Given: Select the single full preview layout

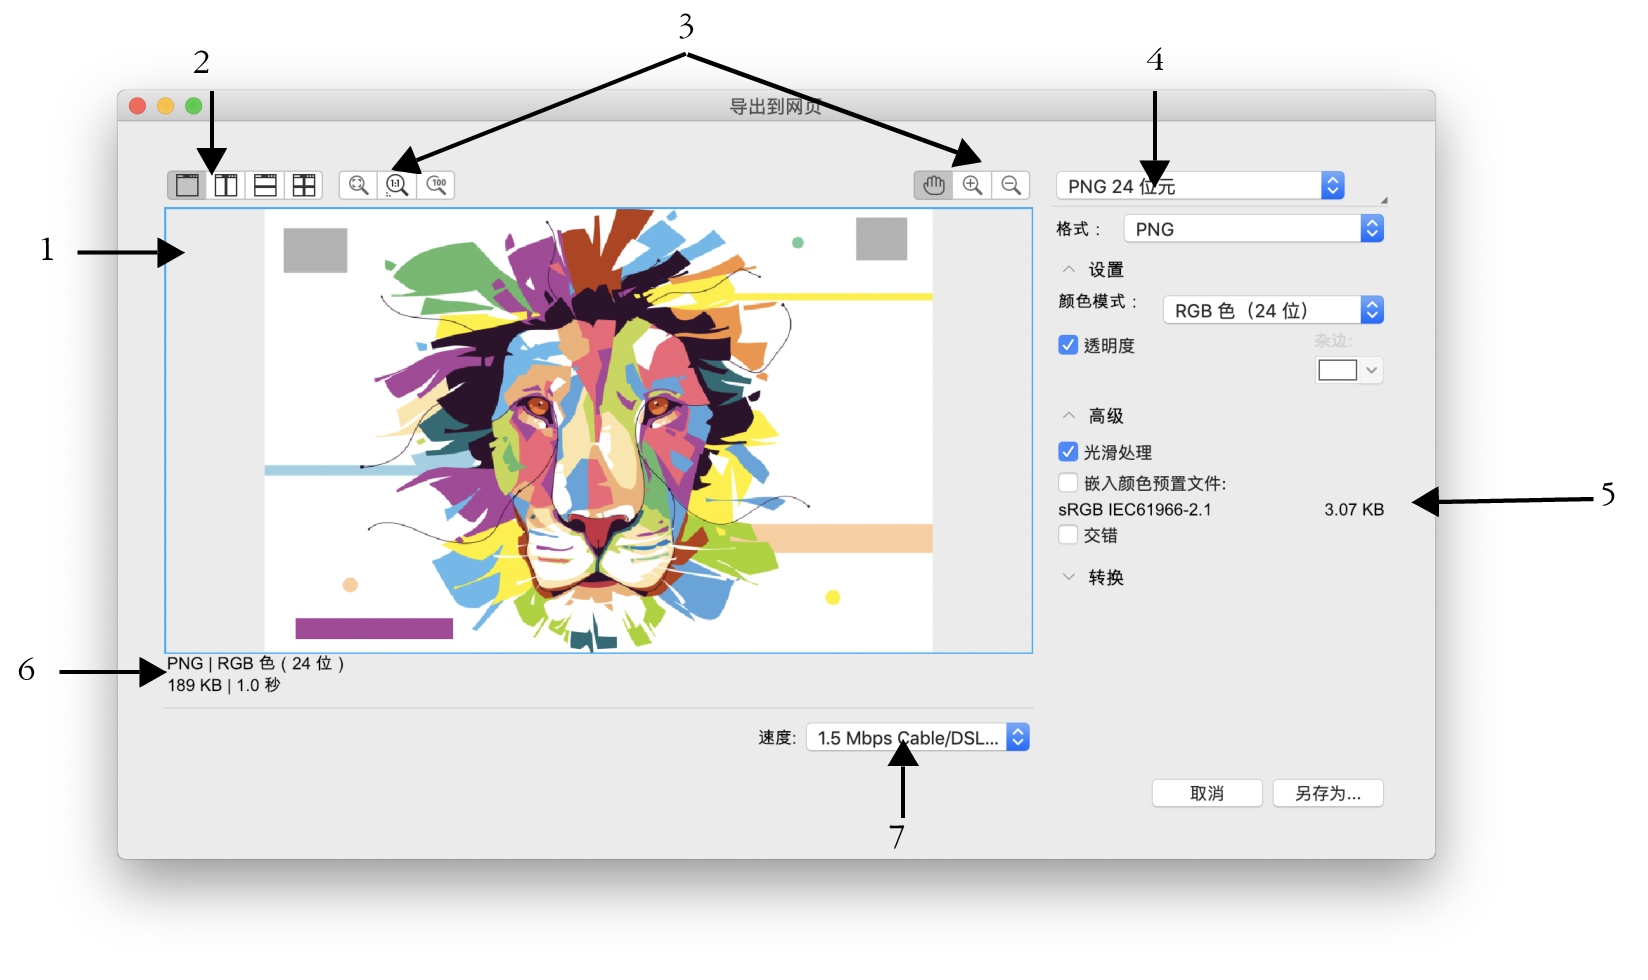Looking at the screenshot, I should [187, 185].
